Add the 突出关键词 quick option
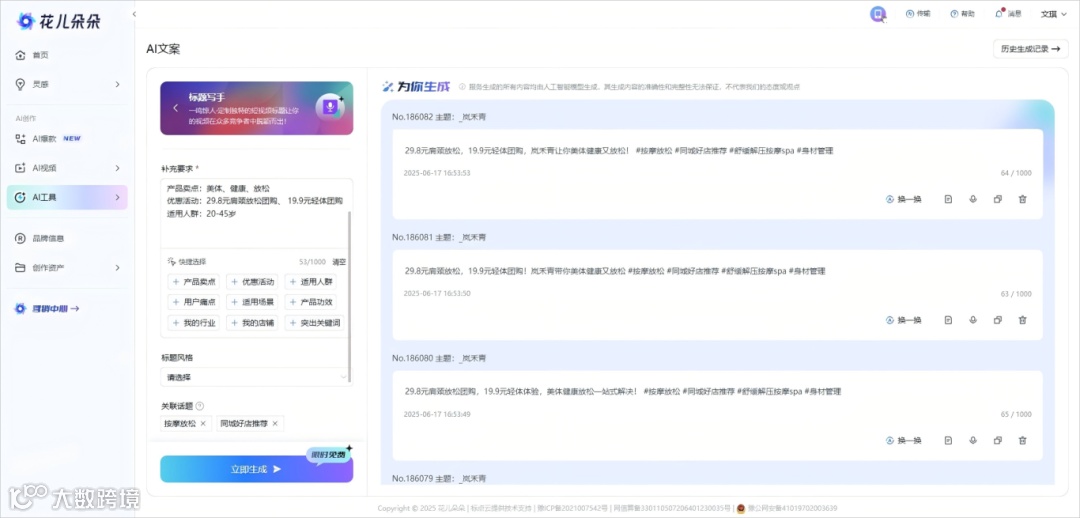The image size is (1080, 518). [x=314, y=323]
